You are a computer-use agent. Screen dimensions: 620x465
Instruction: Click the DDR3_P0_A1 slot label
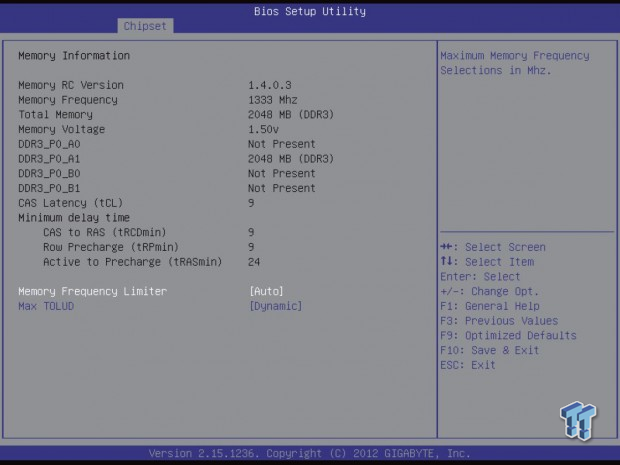(49, 159)
